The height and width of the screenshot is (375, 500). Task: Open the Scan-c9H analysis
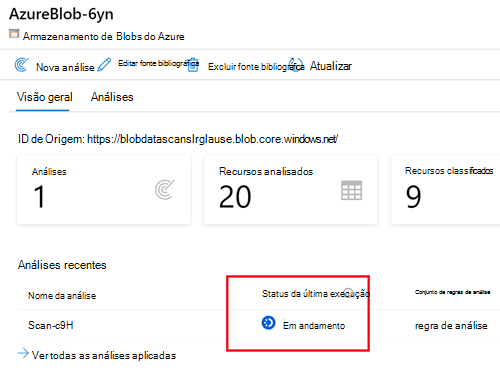point(51,325)
